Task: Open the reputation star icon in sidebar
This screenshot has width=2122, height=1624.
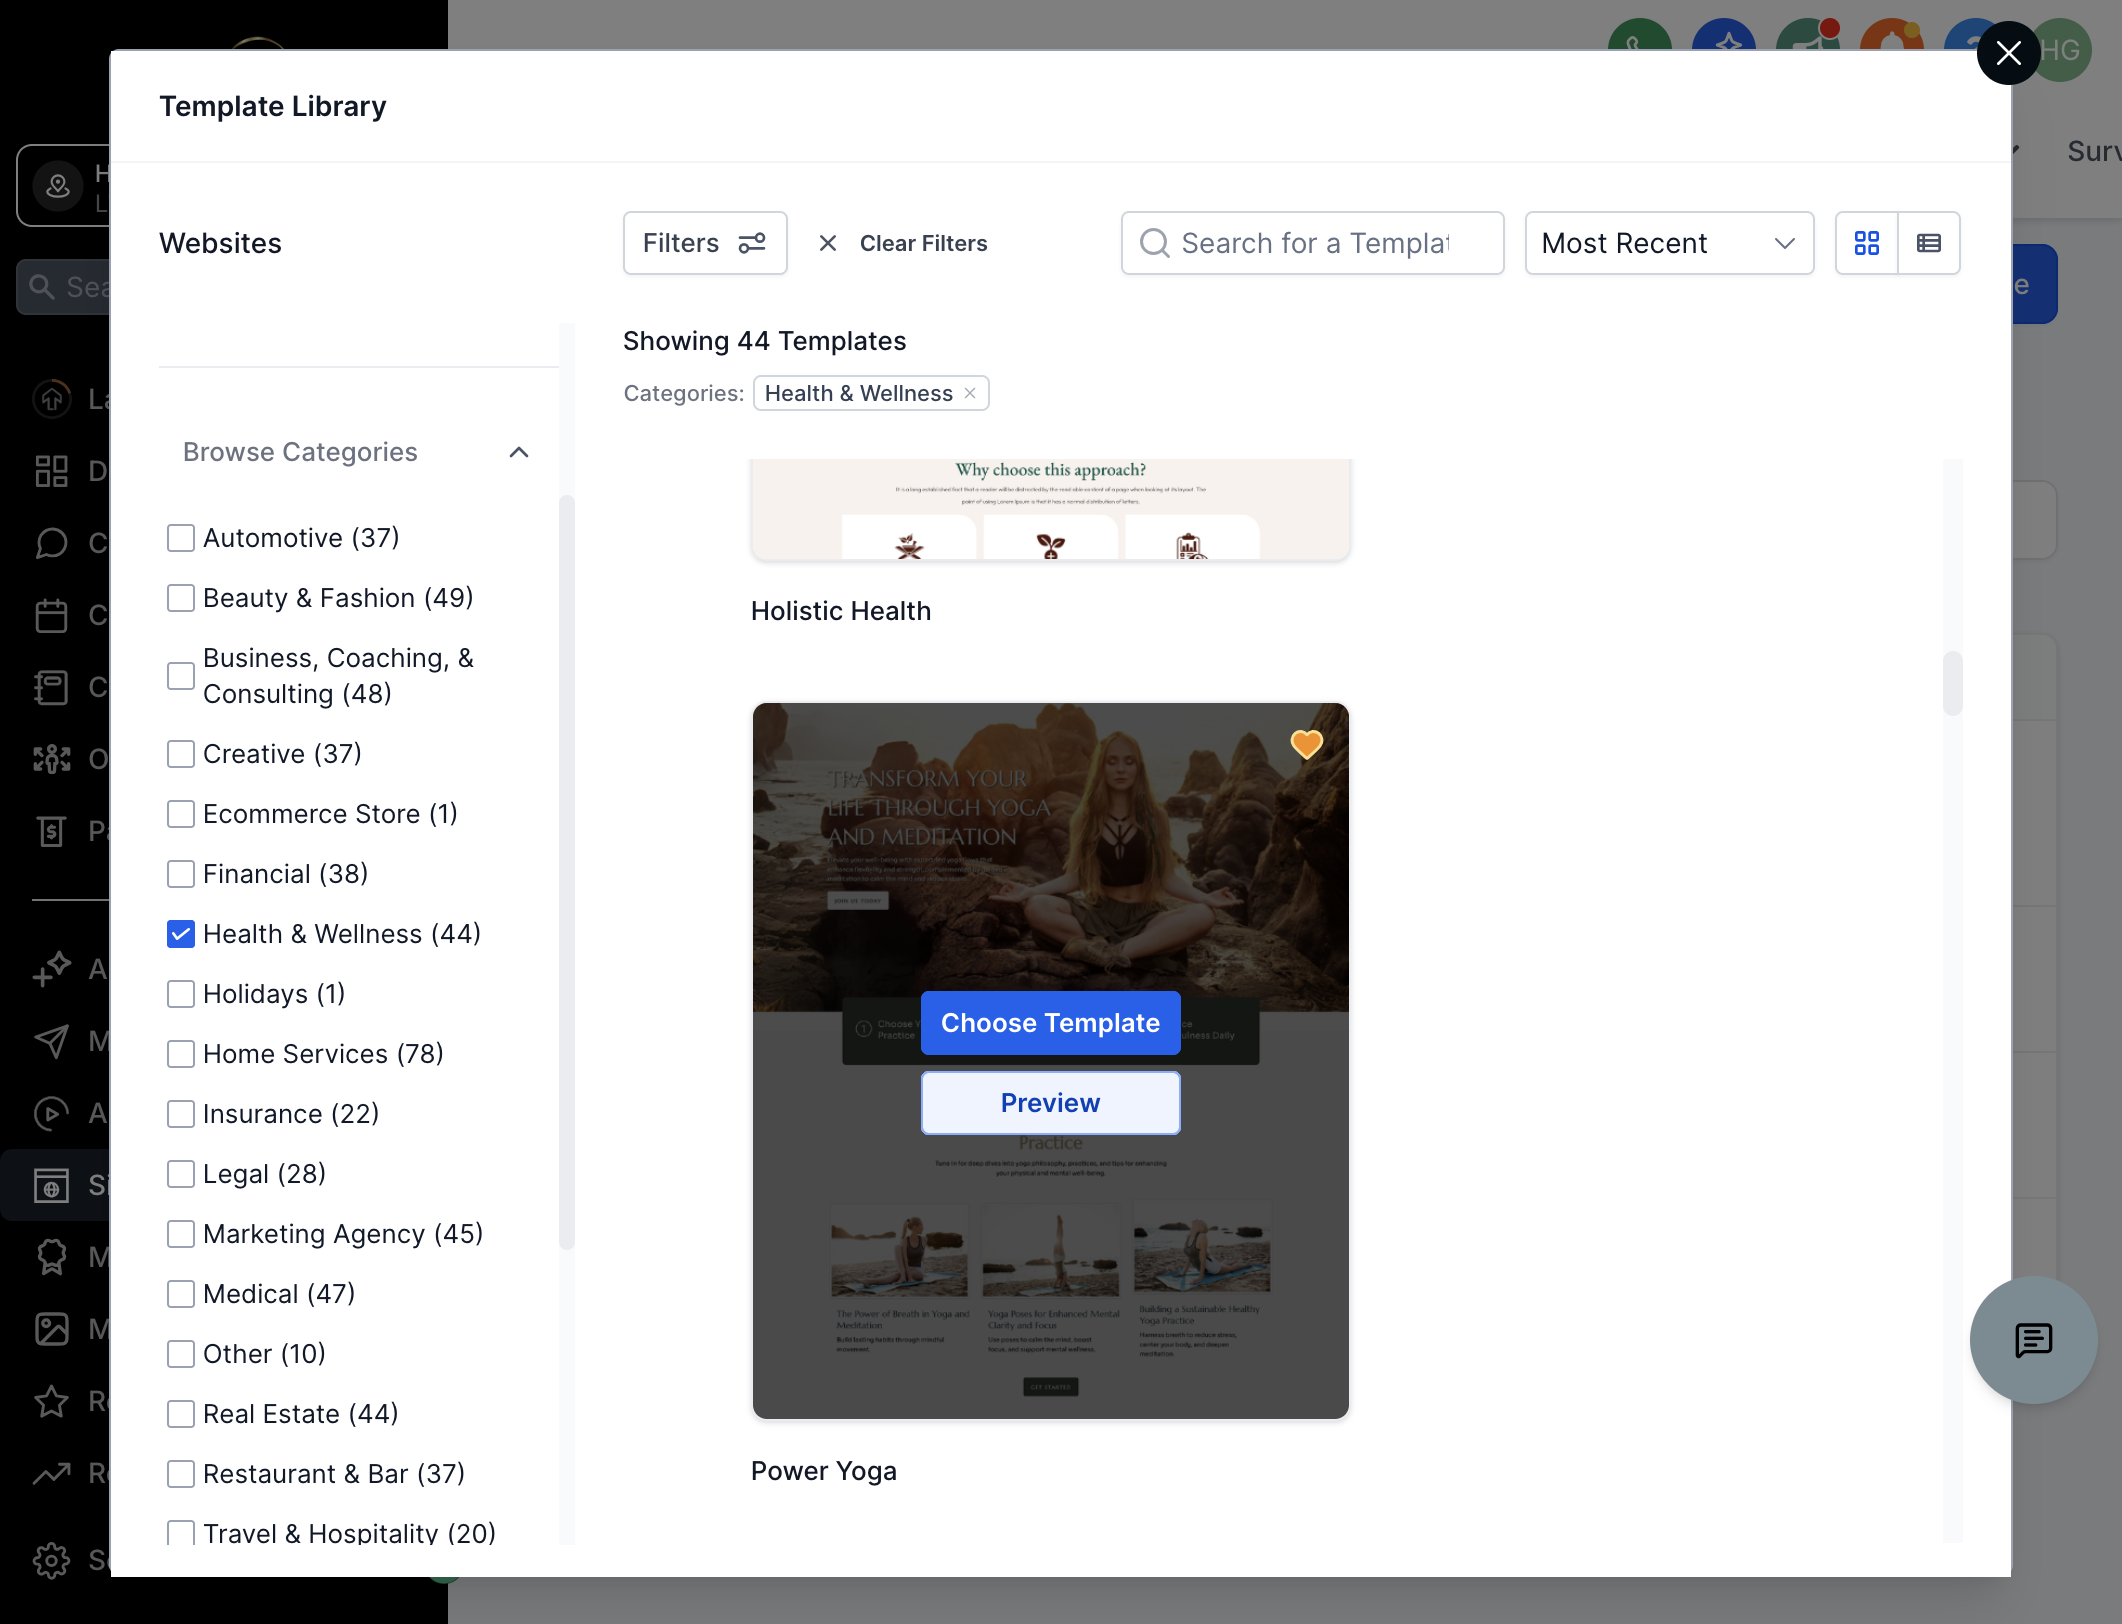Action: (x=52, y=1401)
